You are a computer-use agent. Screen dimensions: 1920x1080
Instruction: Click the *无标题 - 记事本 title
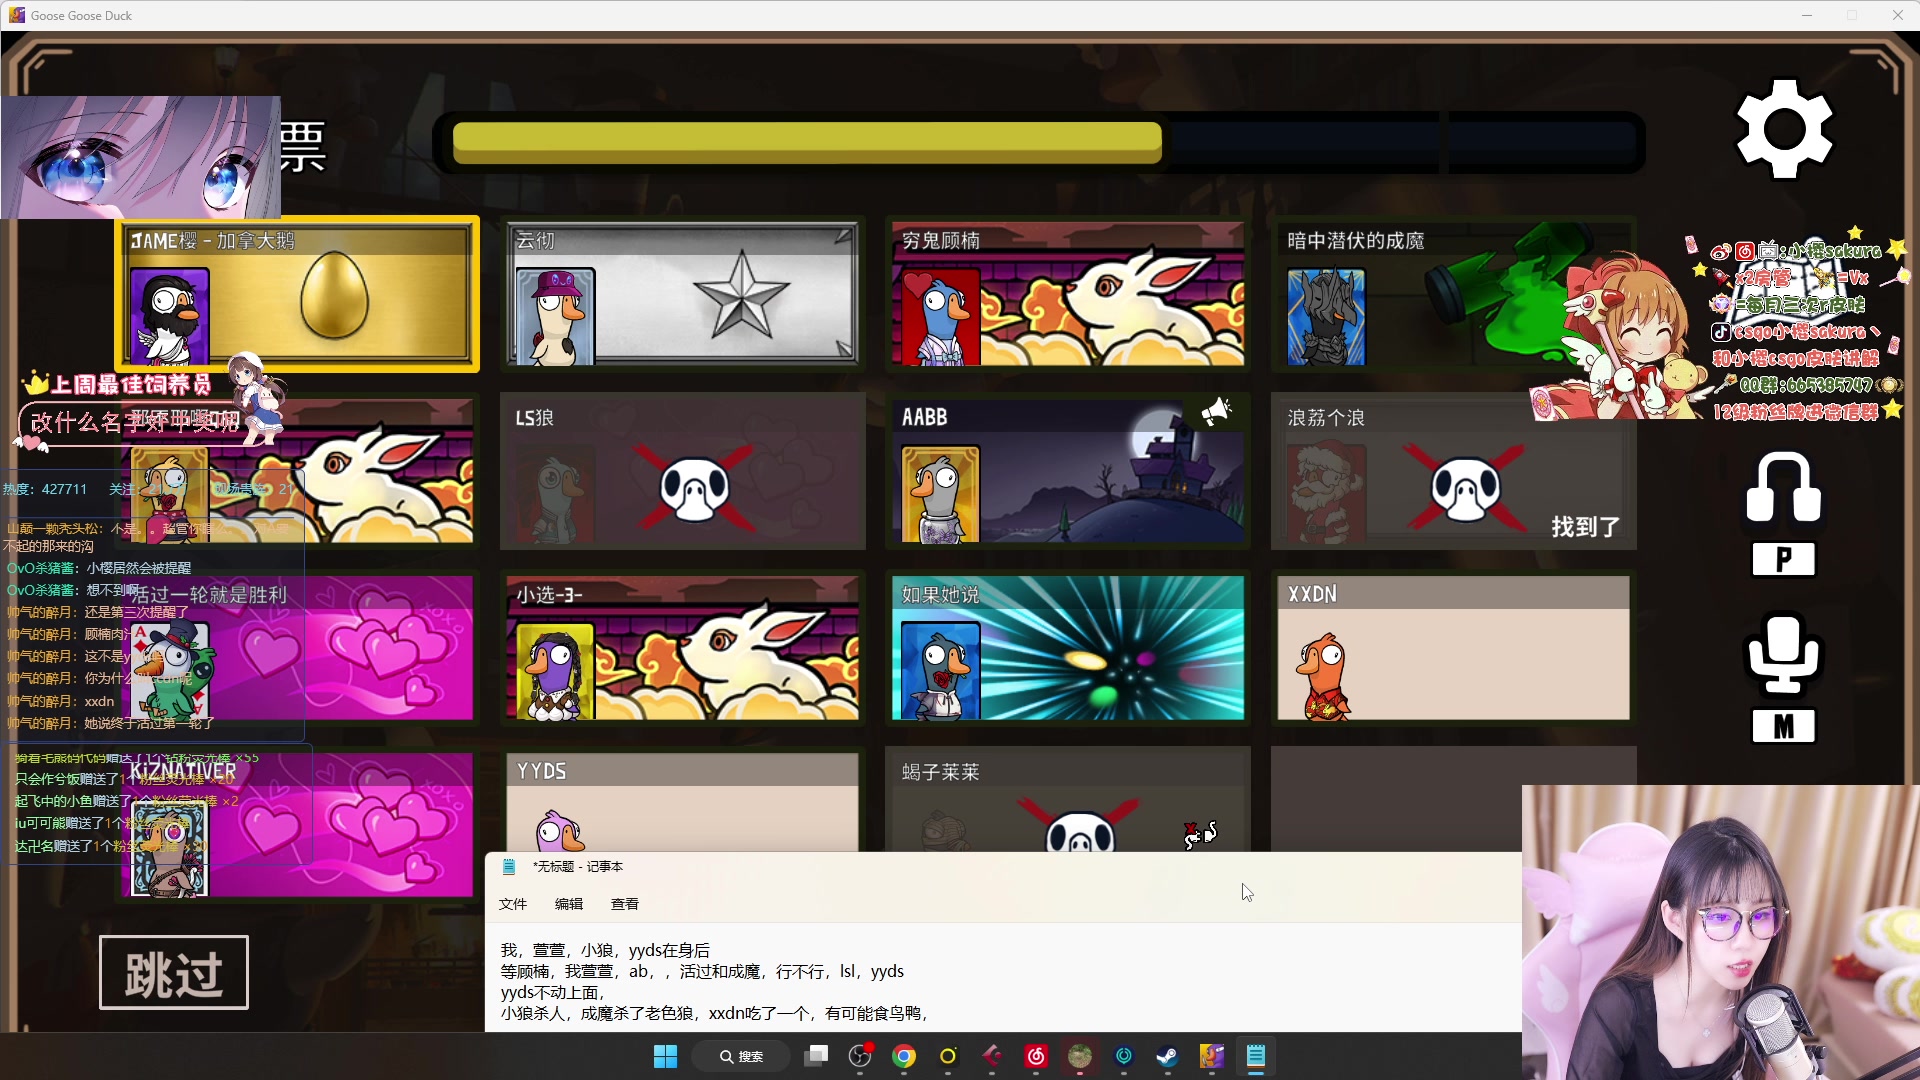coord(578,867)
